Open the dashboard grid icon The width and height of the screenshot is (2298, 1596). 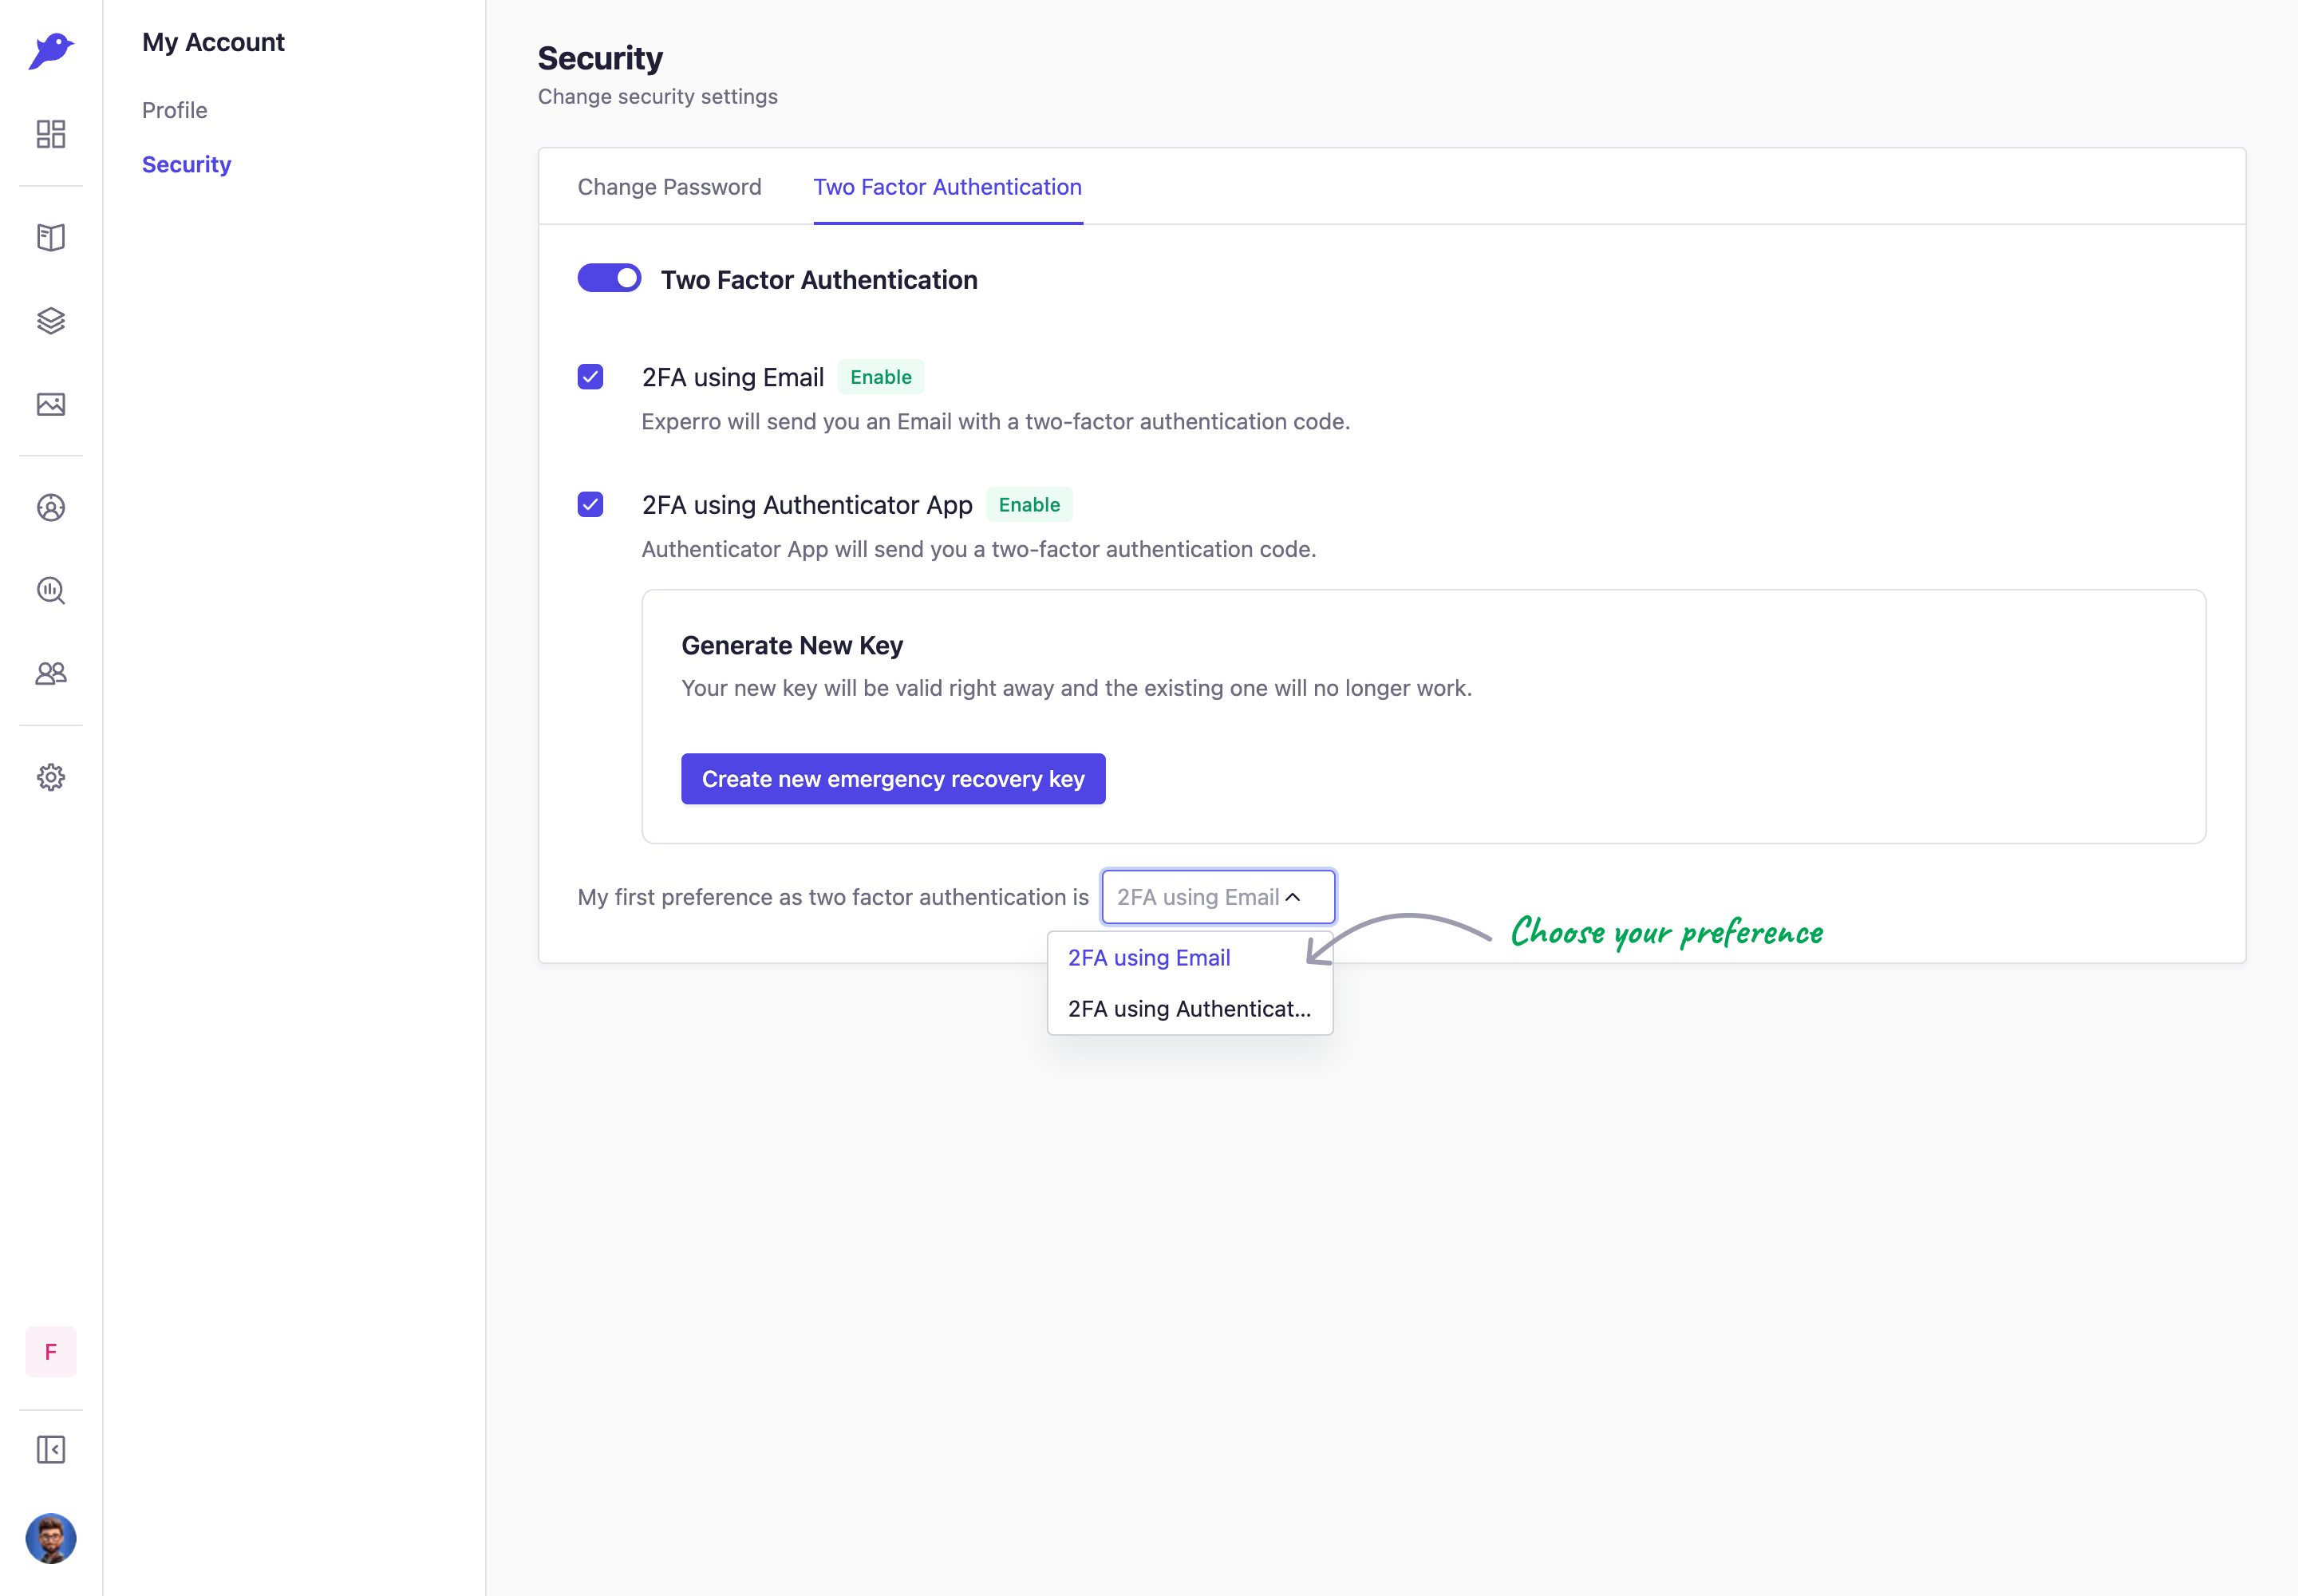click(51, 134)
